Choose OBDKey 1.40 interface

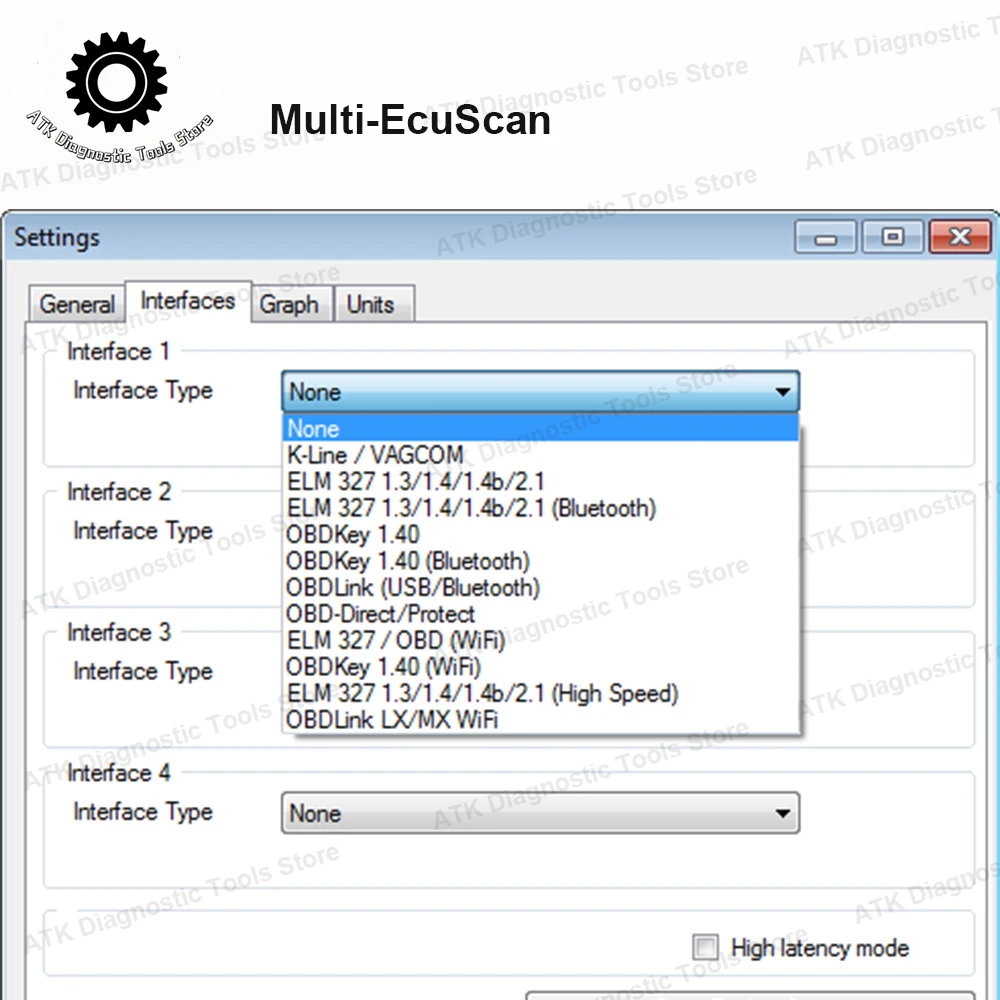pyautogui.click(x=540, y=534)
